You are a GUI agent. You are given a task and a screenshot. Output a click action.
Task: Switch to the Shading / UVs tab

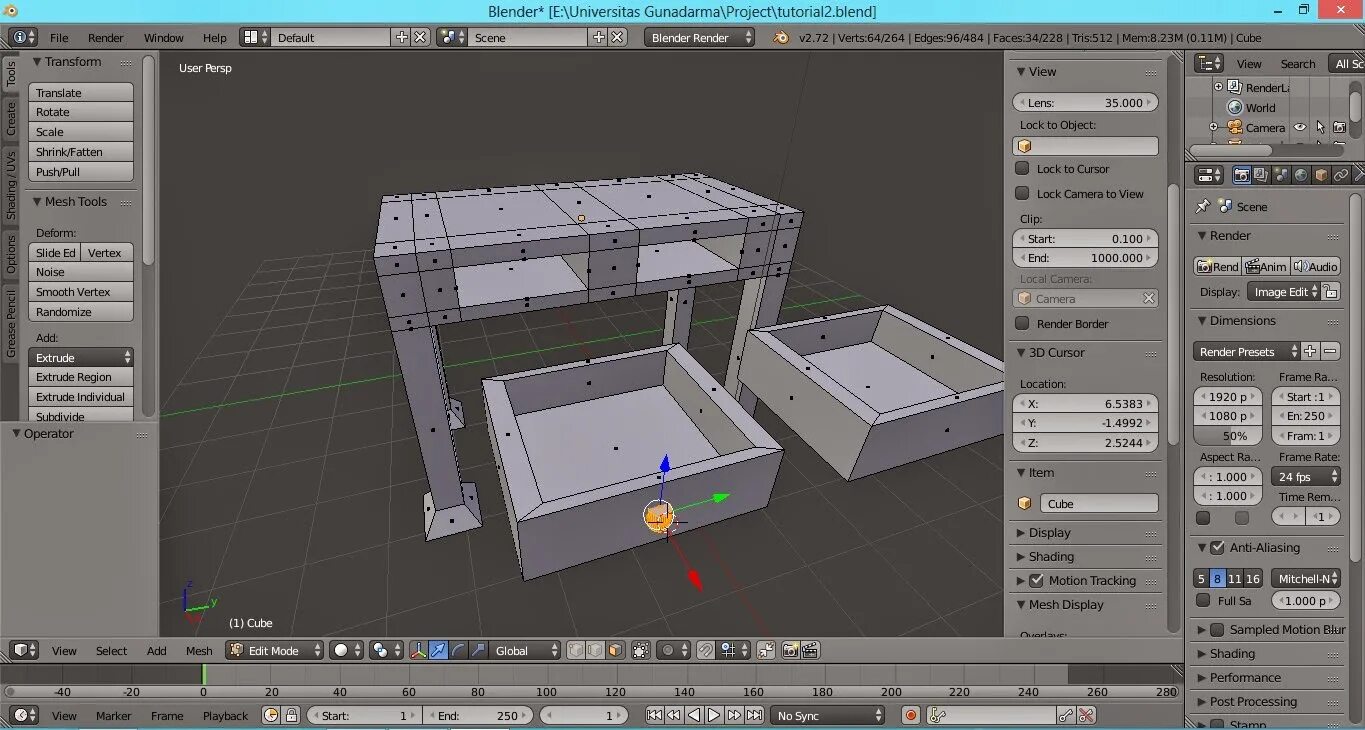11,185
